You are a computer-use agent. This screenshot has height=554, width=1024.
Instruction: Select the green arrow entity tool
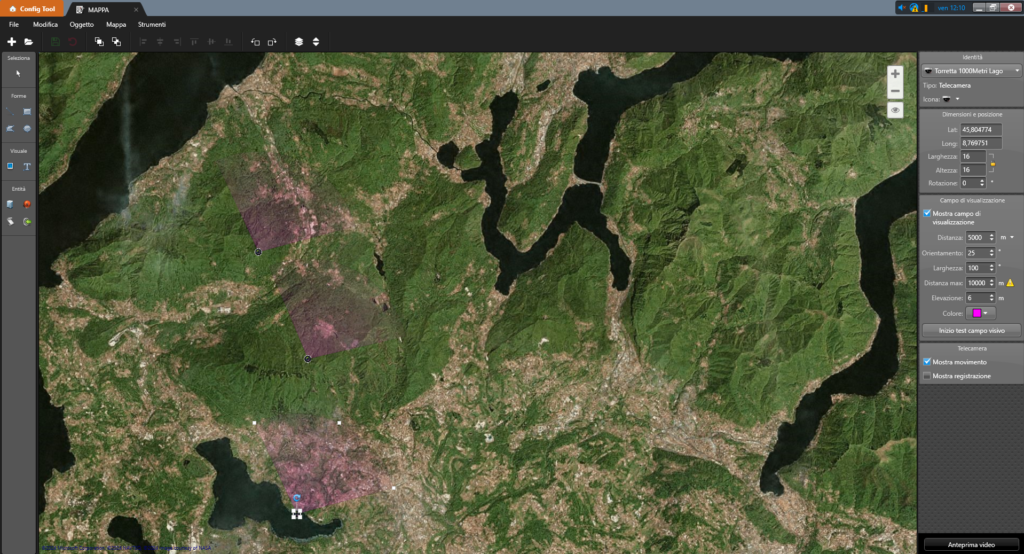(x=27, y=221)
